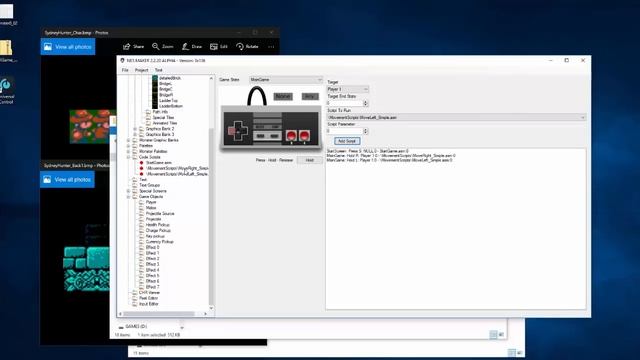Click View all photos in the upper Photos window
The height and width of the screenshot is (360, 640).
tap(68, 47)
